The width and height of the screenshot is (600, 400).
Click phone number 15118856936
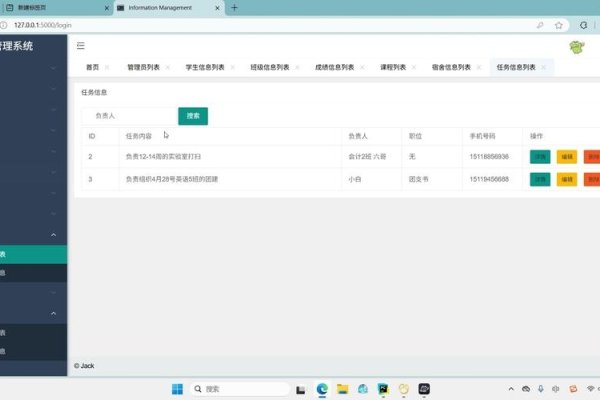click(489, 157)
